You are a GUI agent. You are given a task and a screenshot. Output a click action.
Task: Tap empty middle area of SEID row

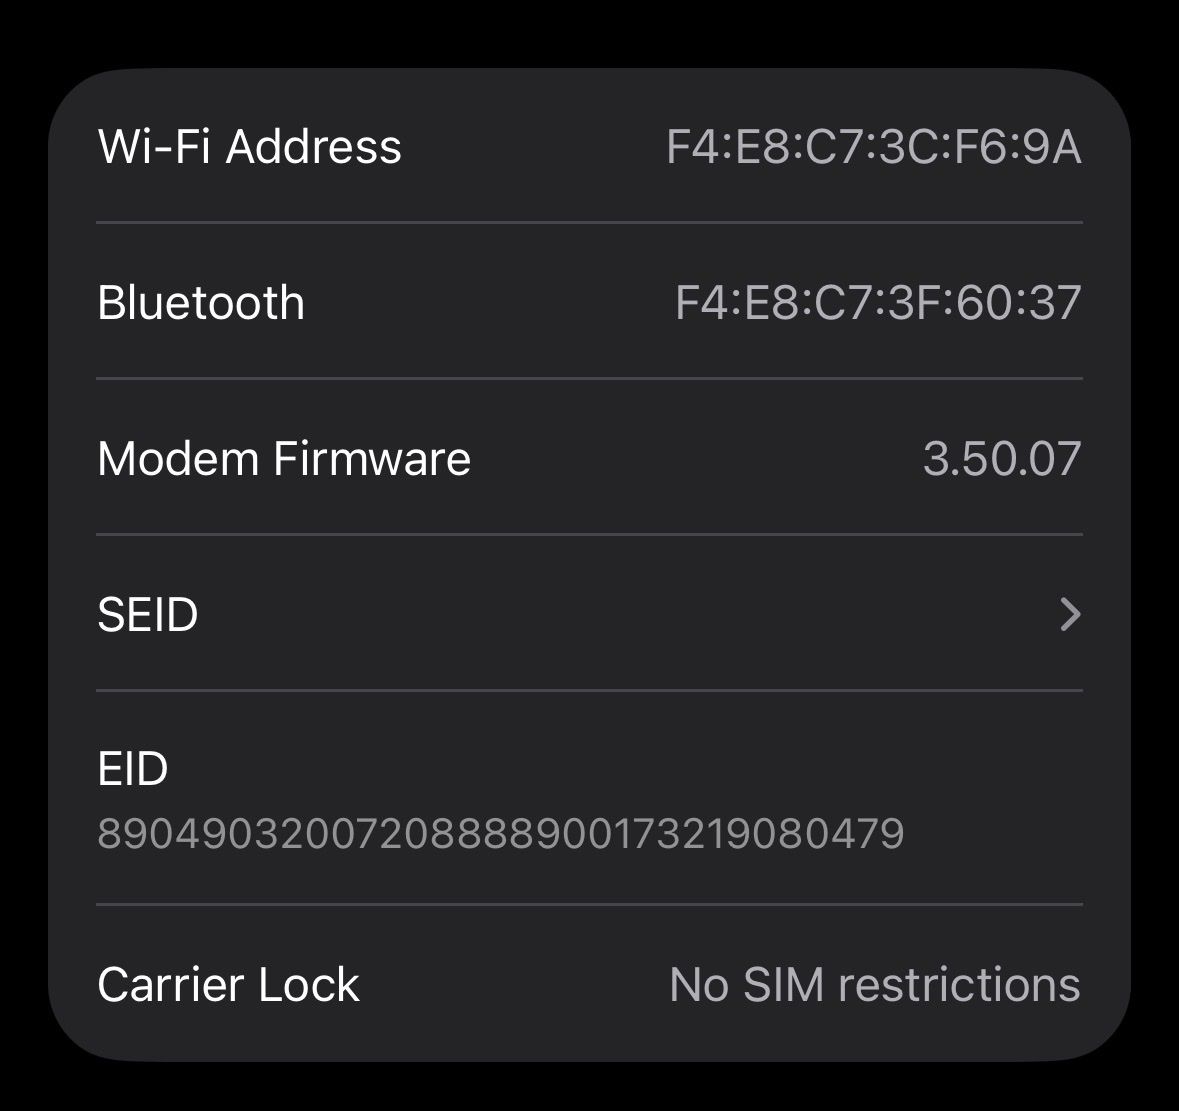point(600,614)
